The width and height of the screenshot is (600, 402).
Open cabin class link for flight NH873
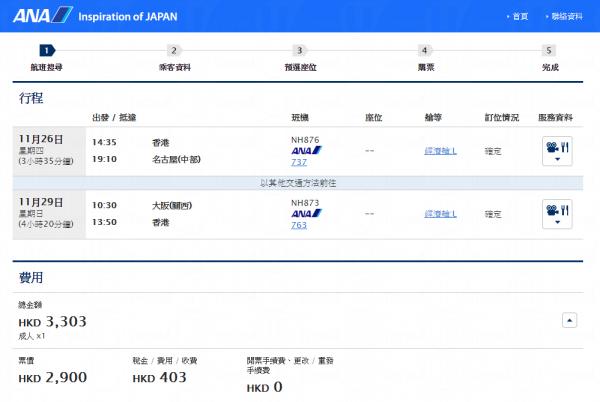440,214
